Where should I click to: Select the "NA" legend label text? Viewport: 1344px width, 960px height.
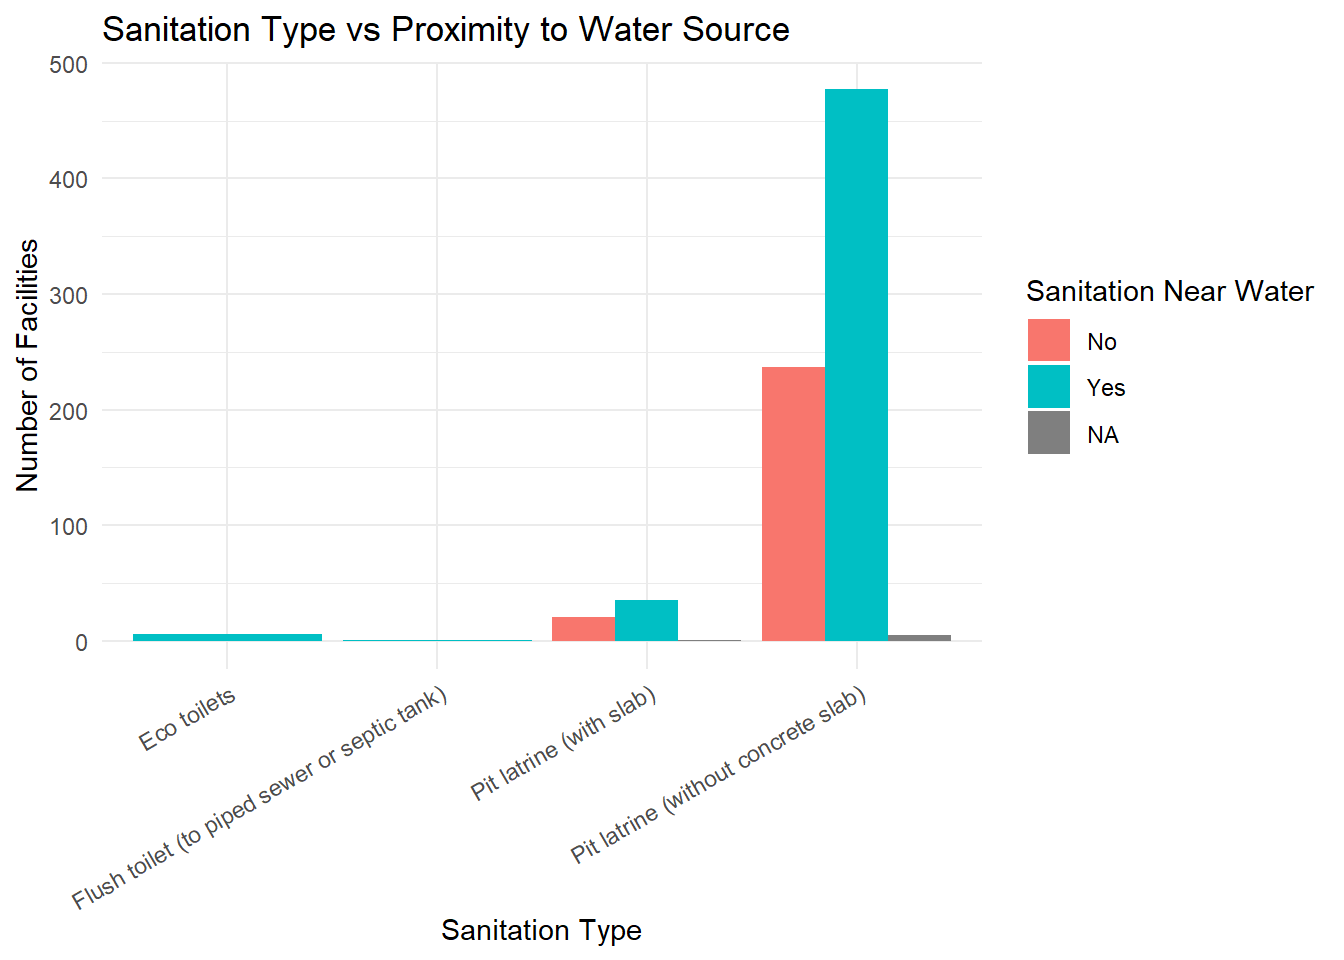pyautogui.click(x=1102, y=435)
